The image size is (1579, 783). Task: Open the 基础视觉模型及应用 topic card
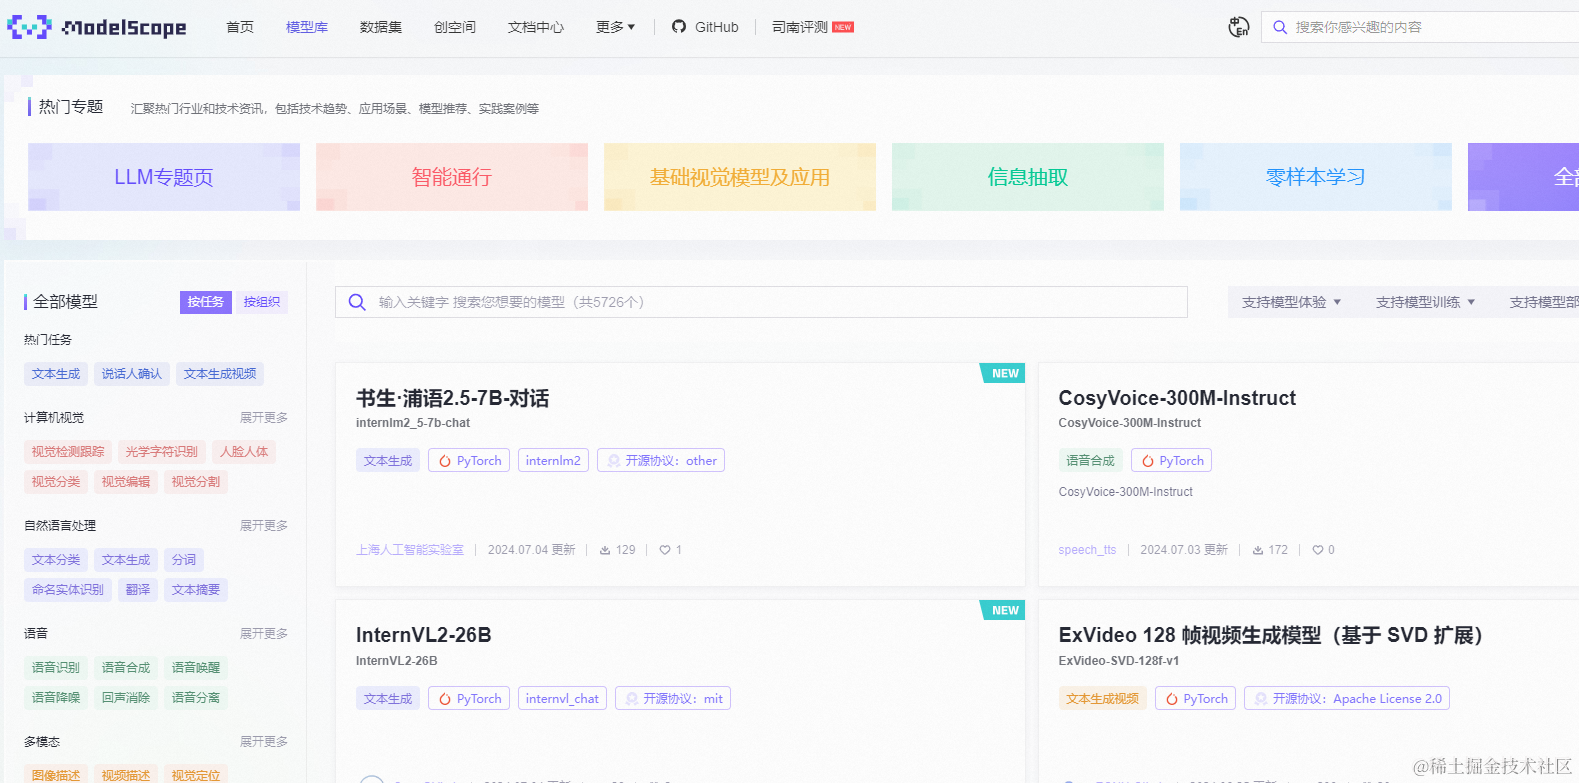[740, 177]
